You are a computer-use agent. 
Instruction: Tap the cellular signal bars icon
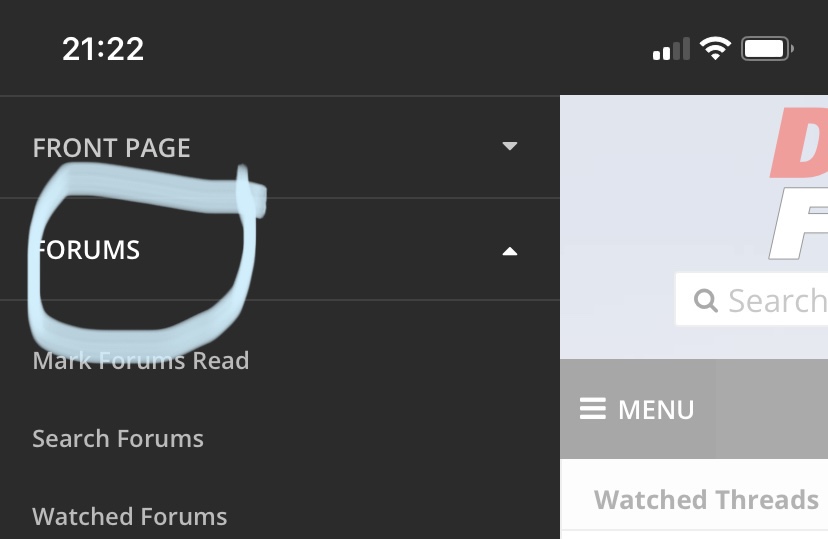[670, 48]
